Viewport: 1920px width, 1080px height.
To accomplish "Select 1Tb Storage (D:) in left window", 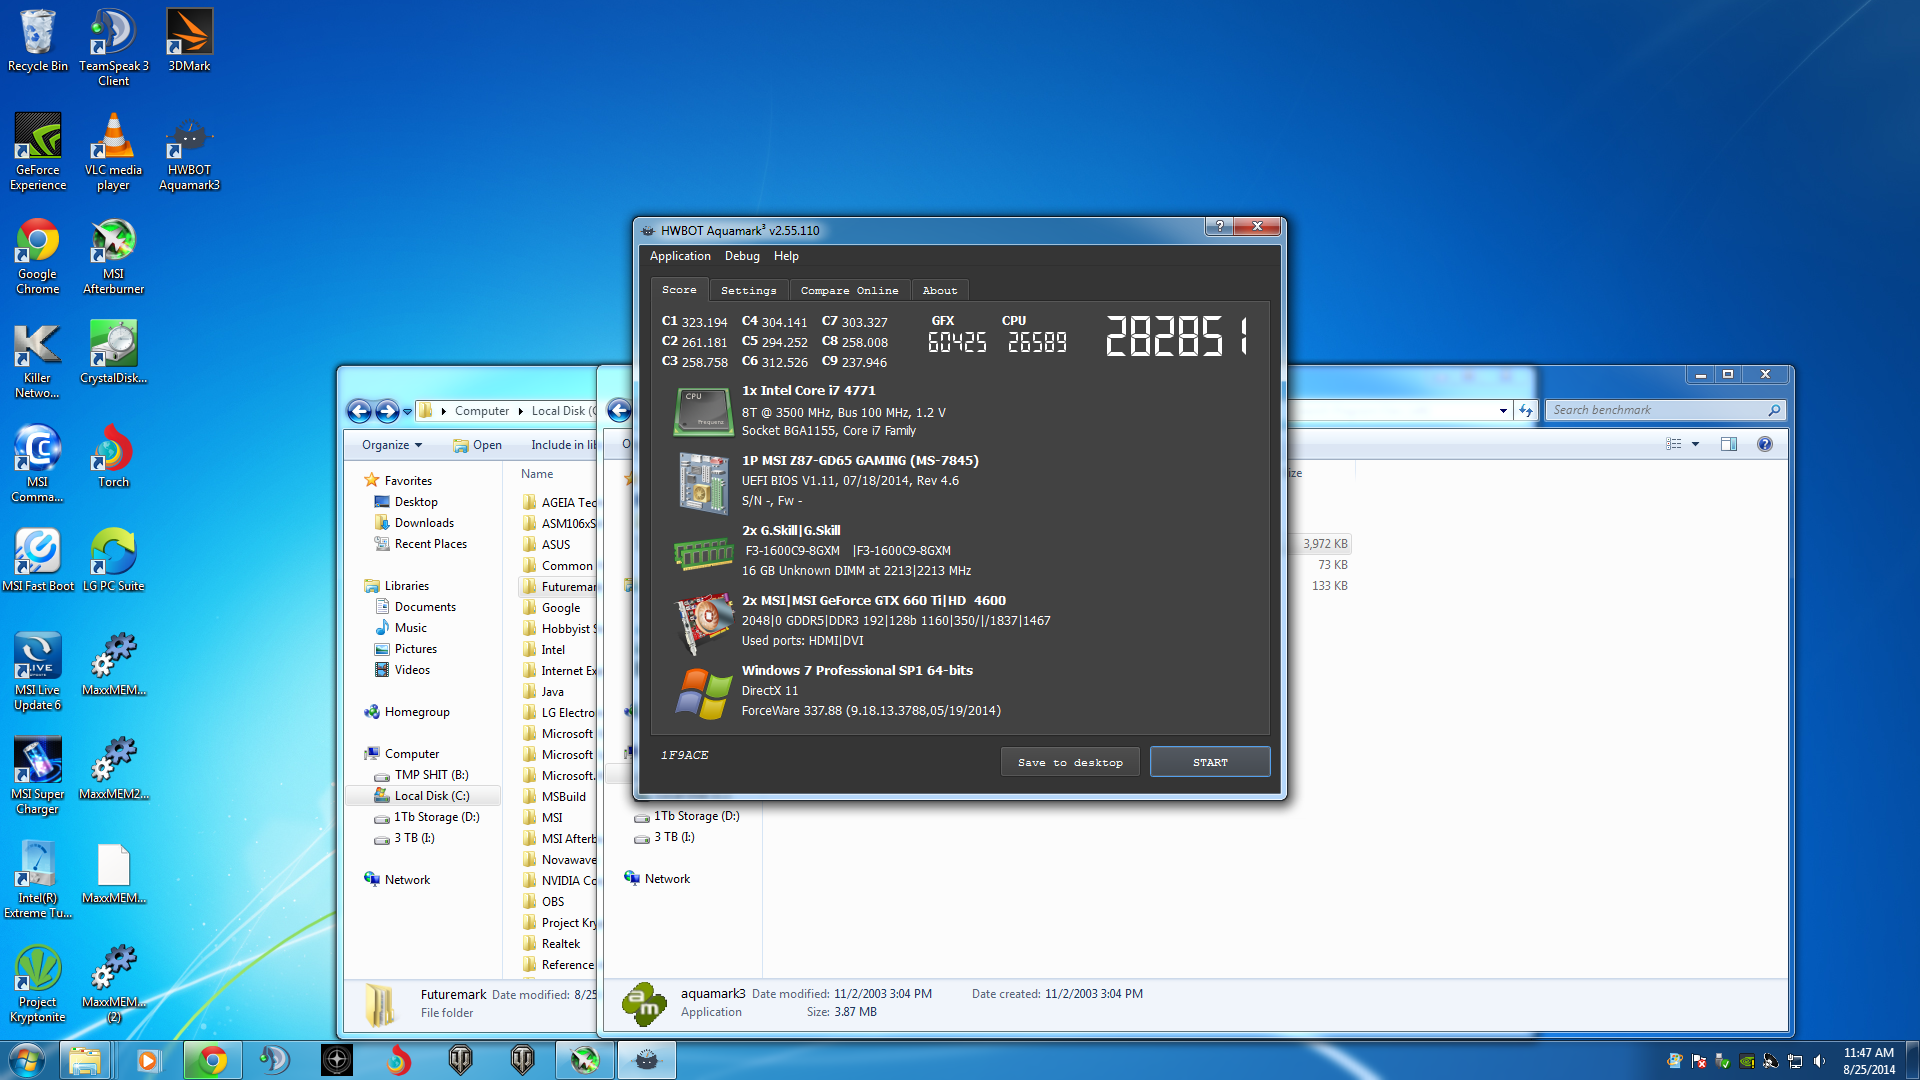I will [436, 817].
